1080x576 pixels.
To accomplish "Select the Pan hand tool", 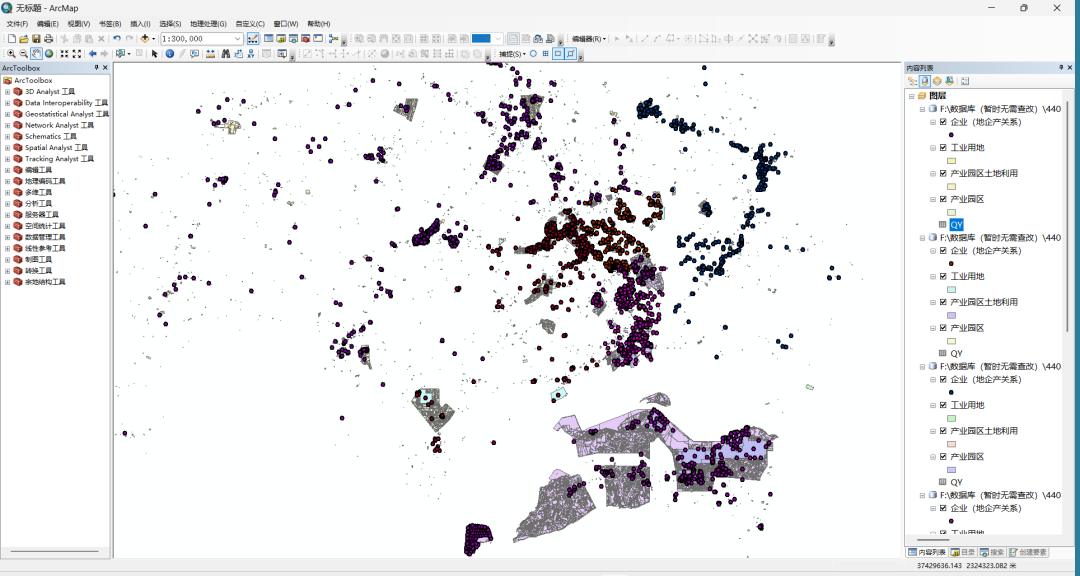I will [x=37, y=54].
